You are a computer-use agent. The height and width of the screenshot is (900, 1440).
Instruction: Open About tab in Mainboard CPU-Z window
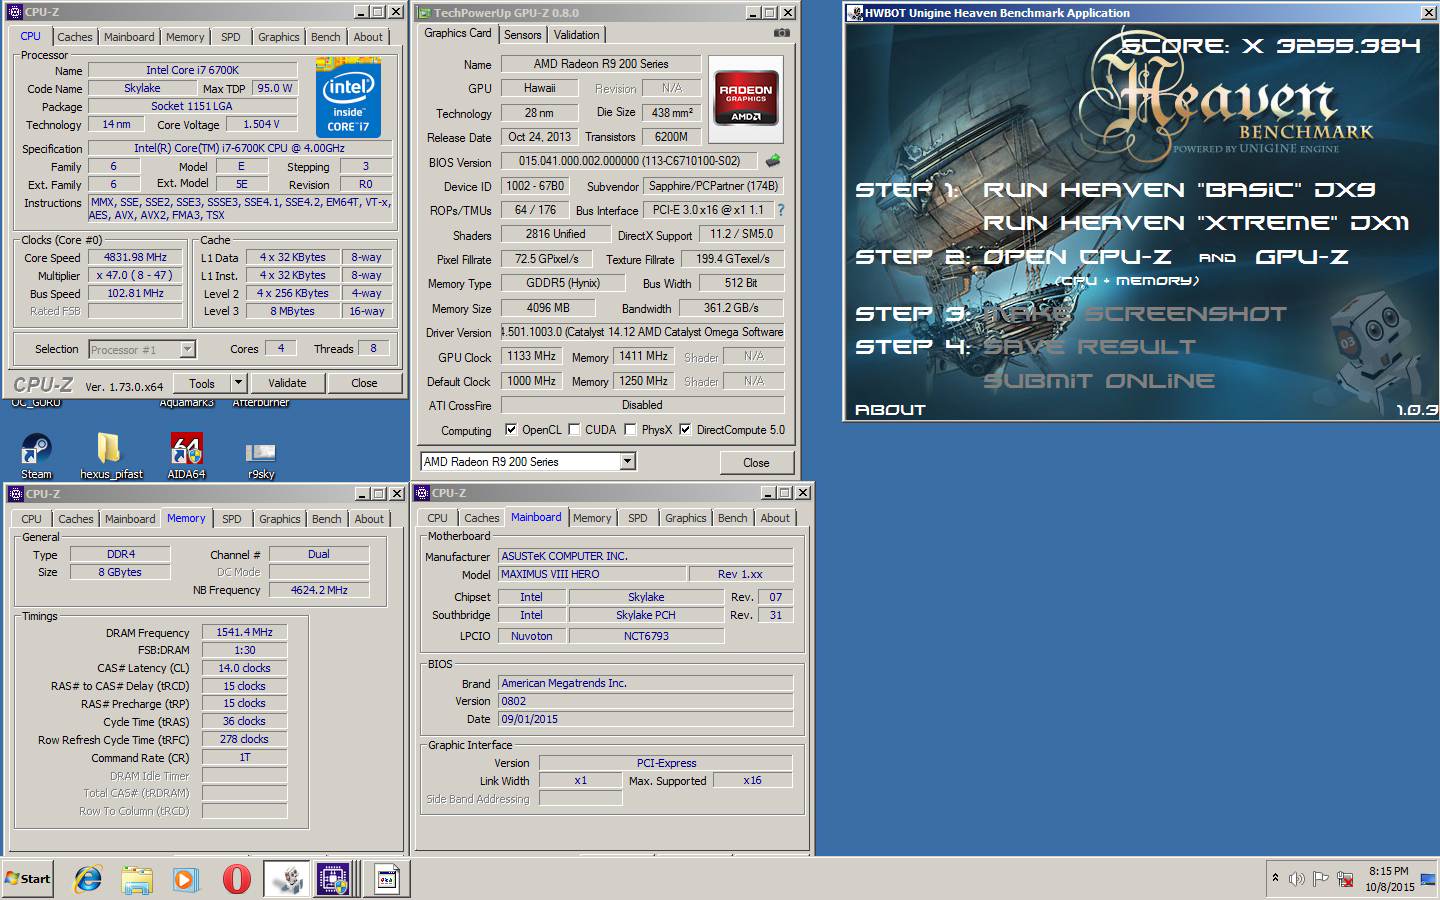coord(775,518)
